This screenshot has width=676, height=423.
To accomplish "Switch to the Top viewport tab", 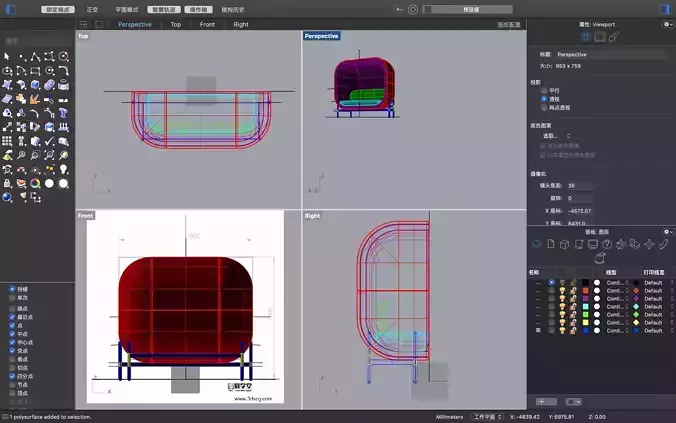I will tap(176, 25).
